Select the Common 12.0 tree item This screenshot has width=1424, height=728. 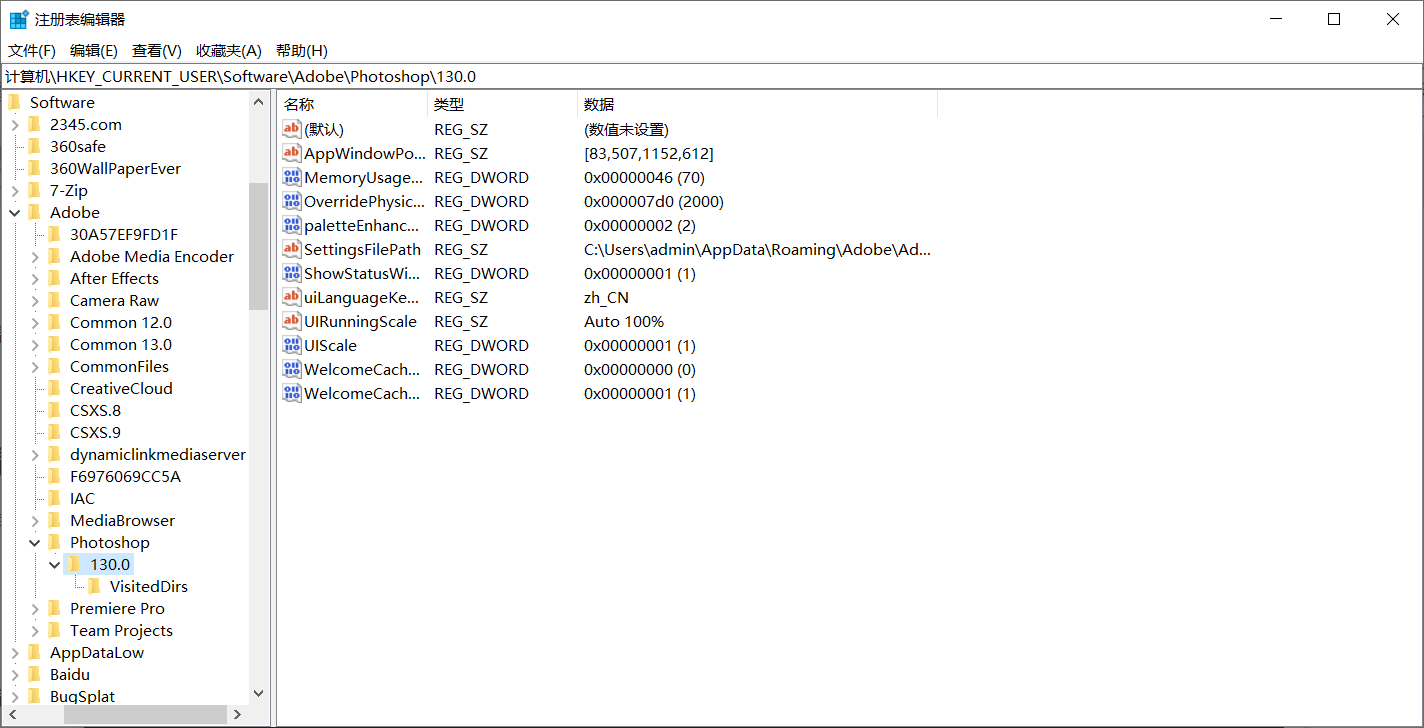coord(121,322)
